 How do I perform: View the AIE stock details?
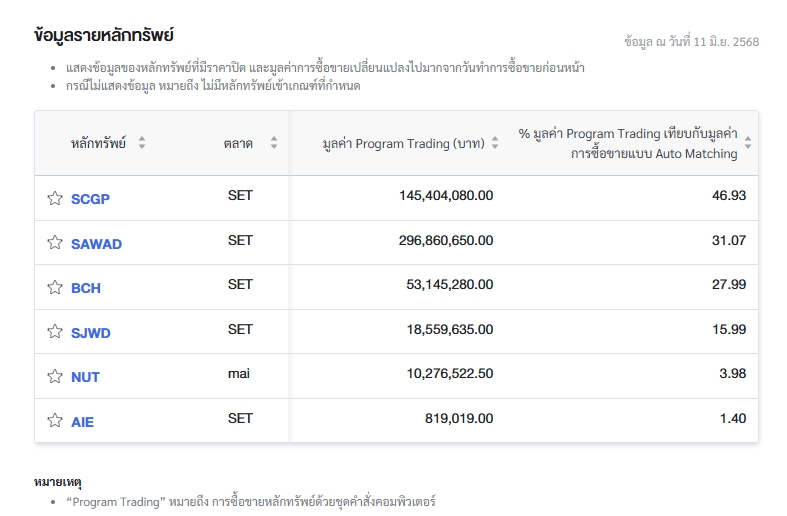tap(82, 422)
